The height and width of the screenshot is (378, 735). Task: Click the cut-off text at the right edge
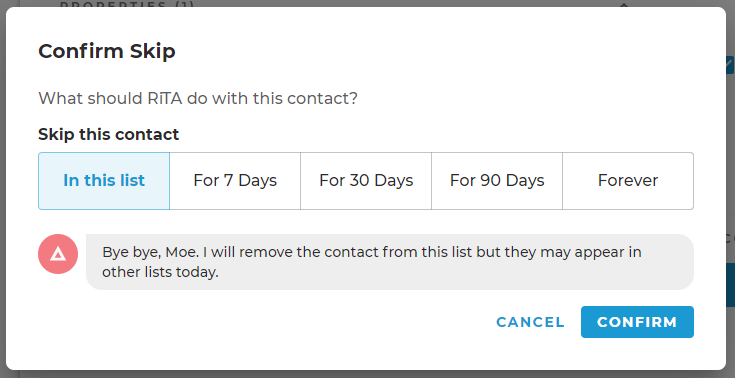[x=730, y=238]
